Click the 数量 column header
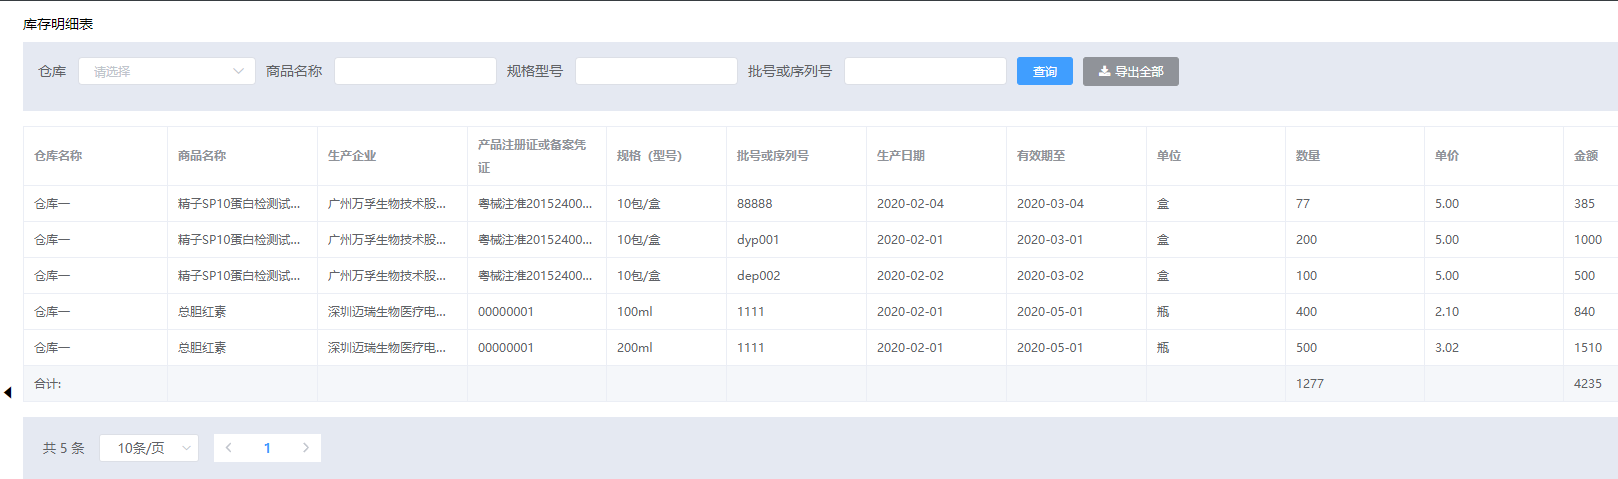The image size is (1618, 479). [x=1307, y=156]
